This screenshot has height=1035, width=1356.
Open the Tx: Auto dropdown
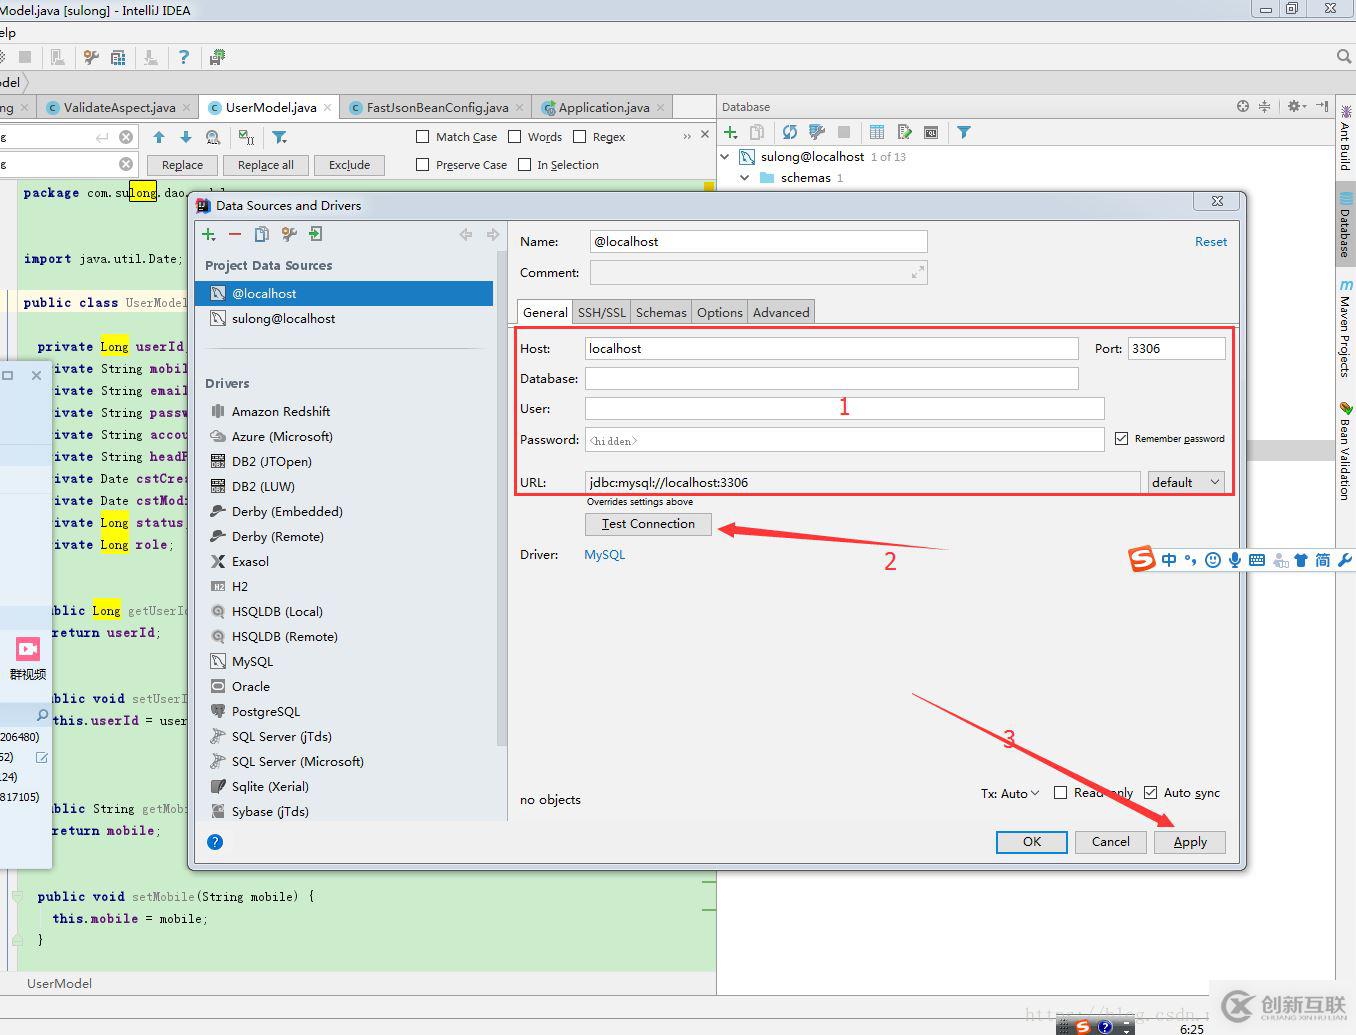click(1010, 793)
